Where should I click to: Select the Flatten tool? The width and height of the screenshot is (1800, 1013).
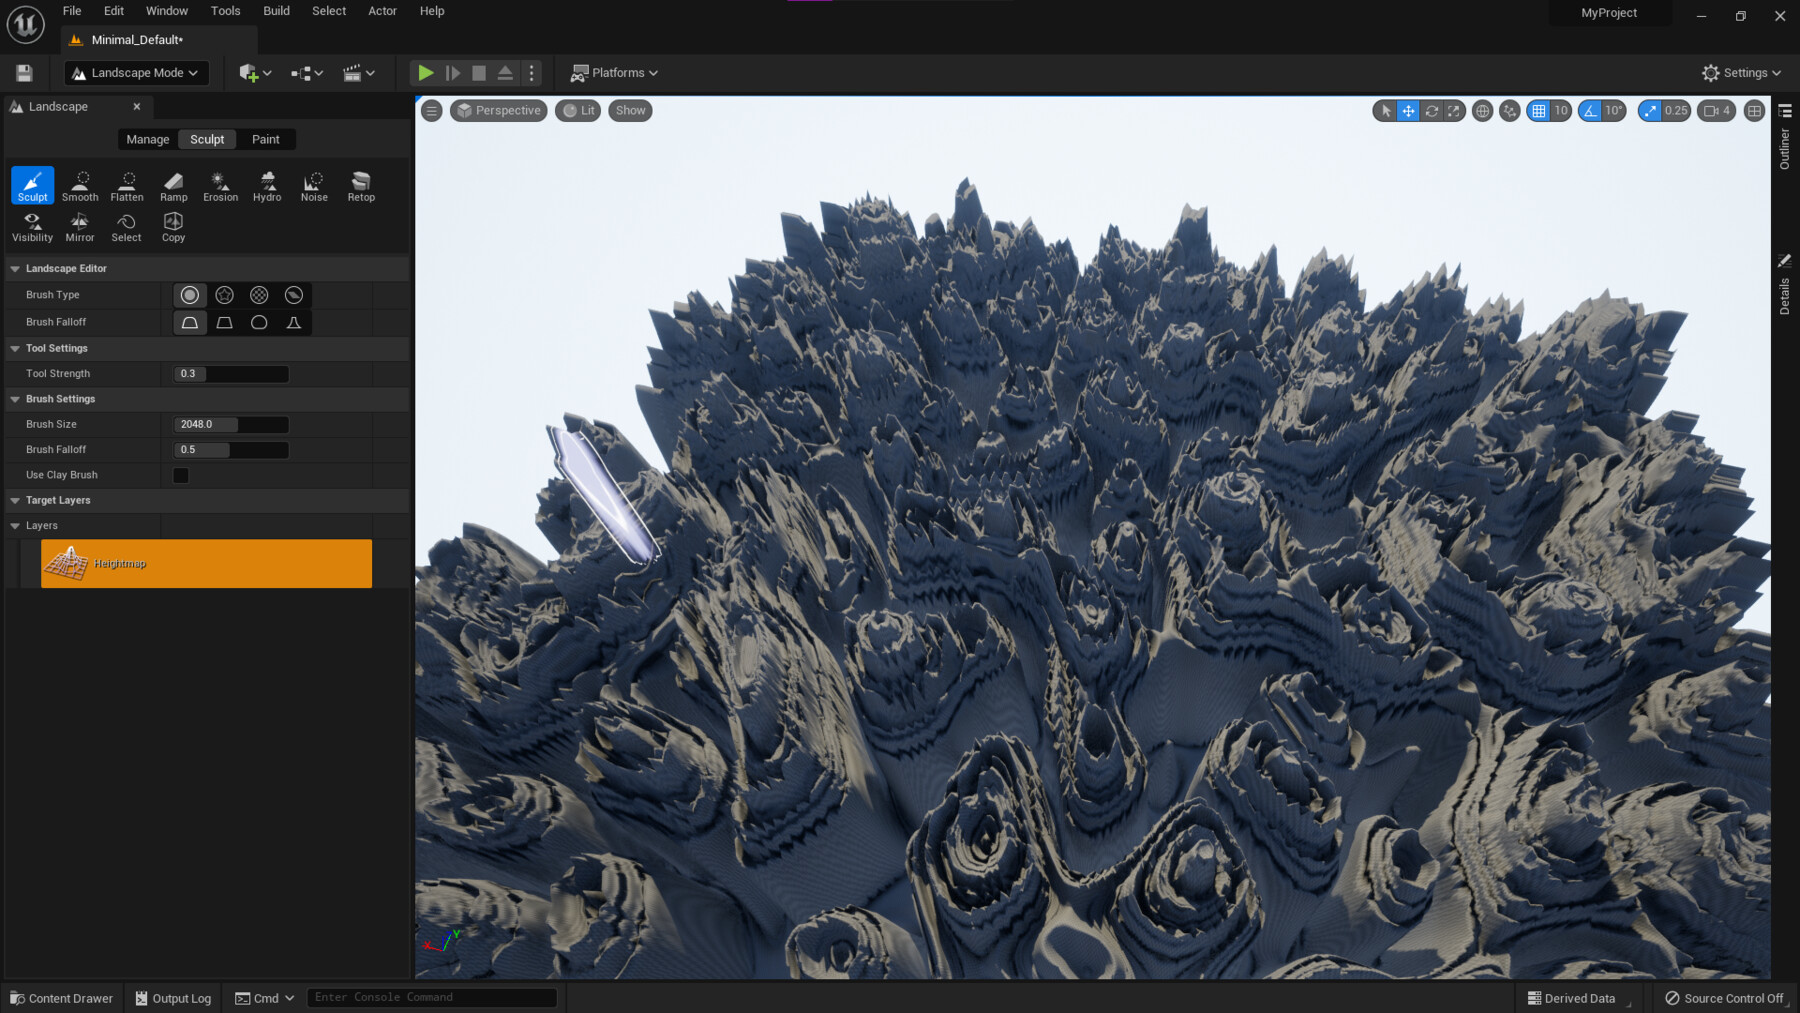click(126, 186)
